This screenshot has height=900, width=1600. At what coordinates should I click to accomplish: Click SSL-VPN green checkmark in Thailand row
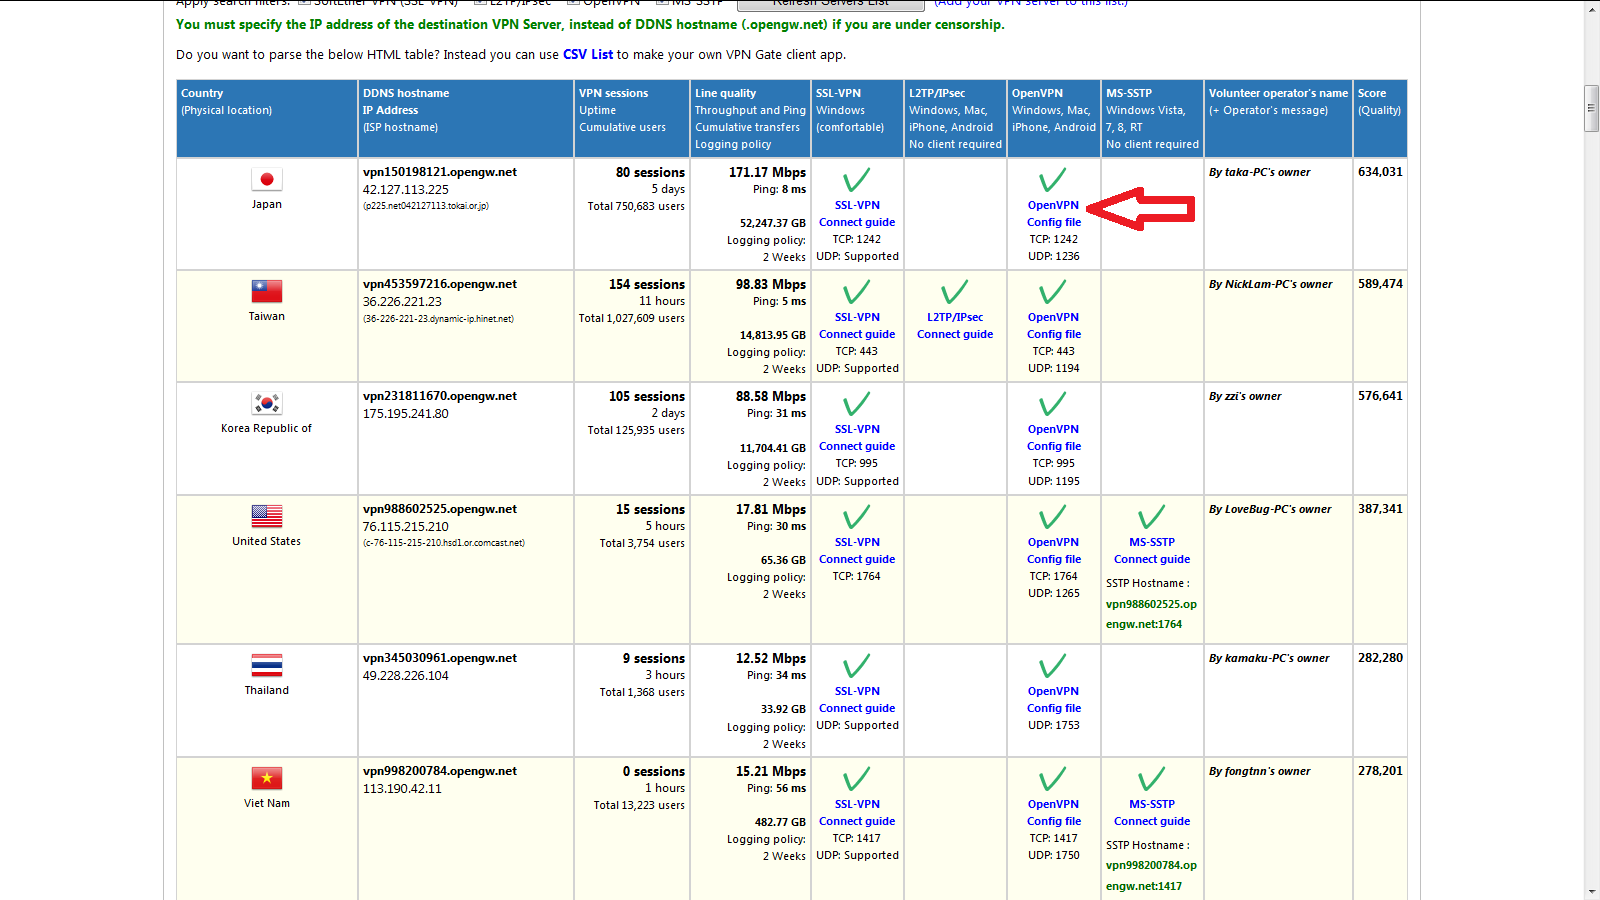click(856, 667)
